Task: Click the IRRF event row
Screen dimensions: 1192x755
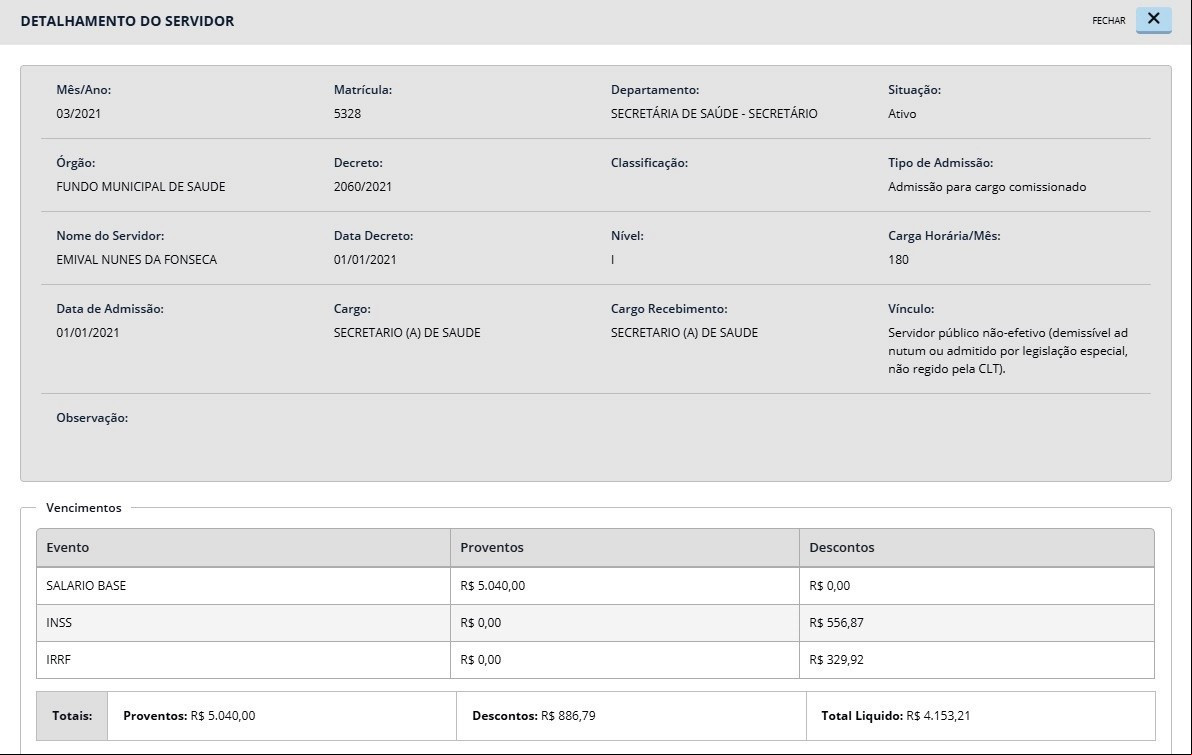Action: pos(595,660)
